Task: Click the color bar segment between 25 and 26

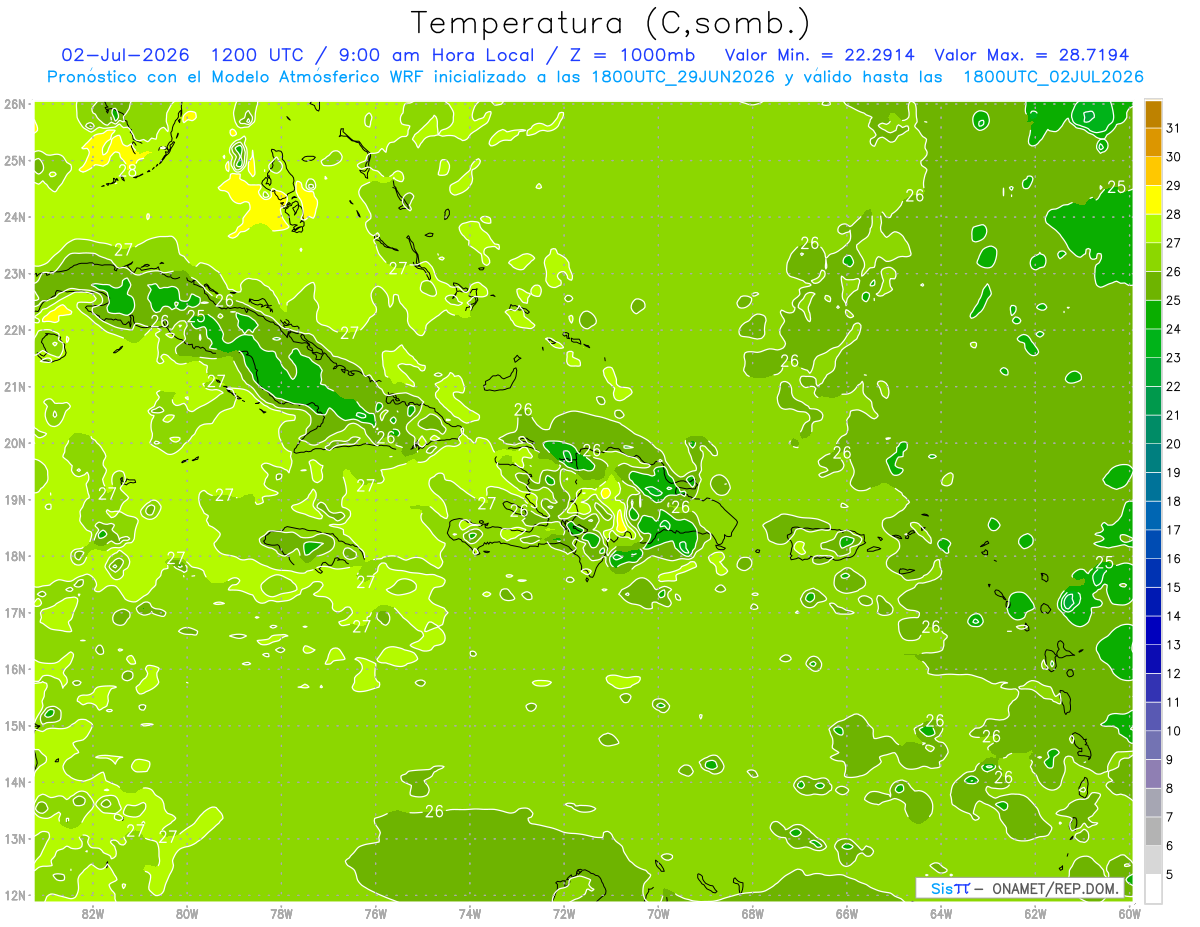Action: point(1153,286)
